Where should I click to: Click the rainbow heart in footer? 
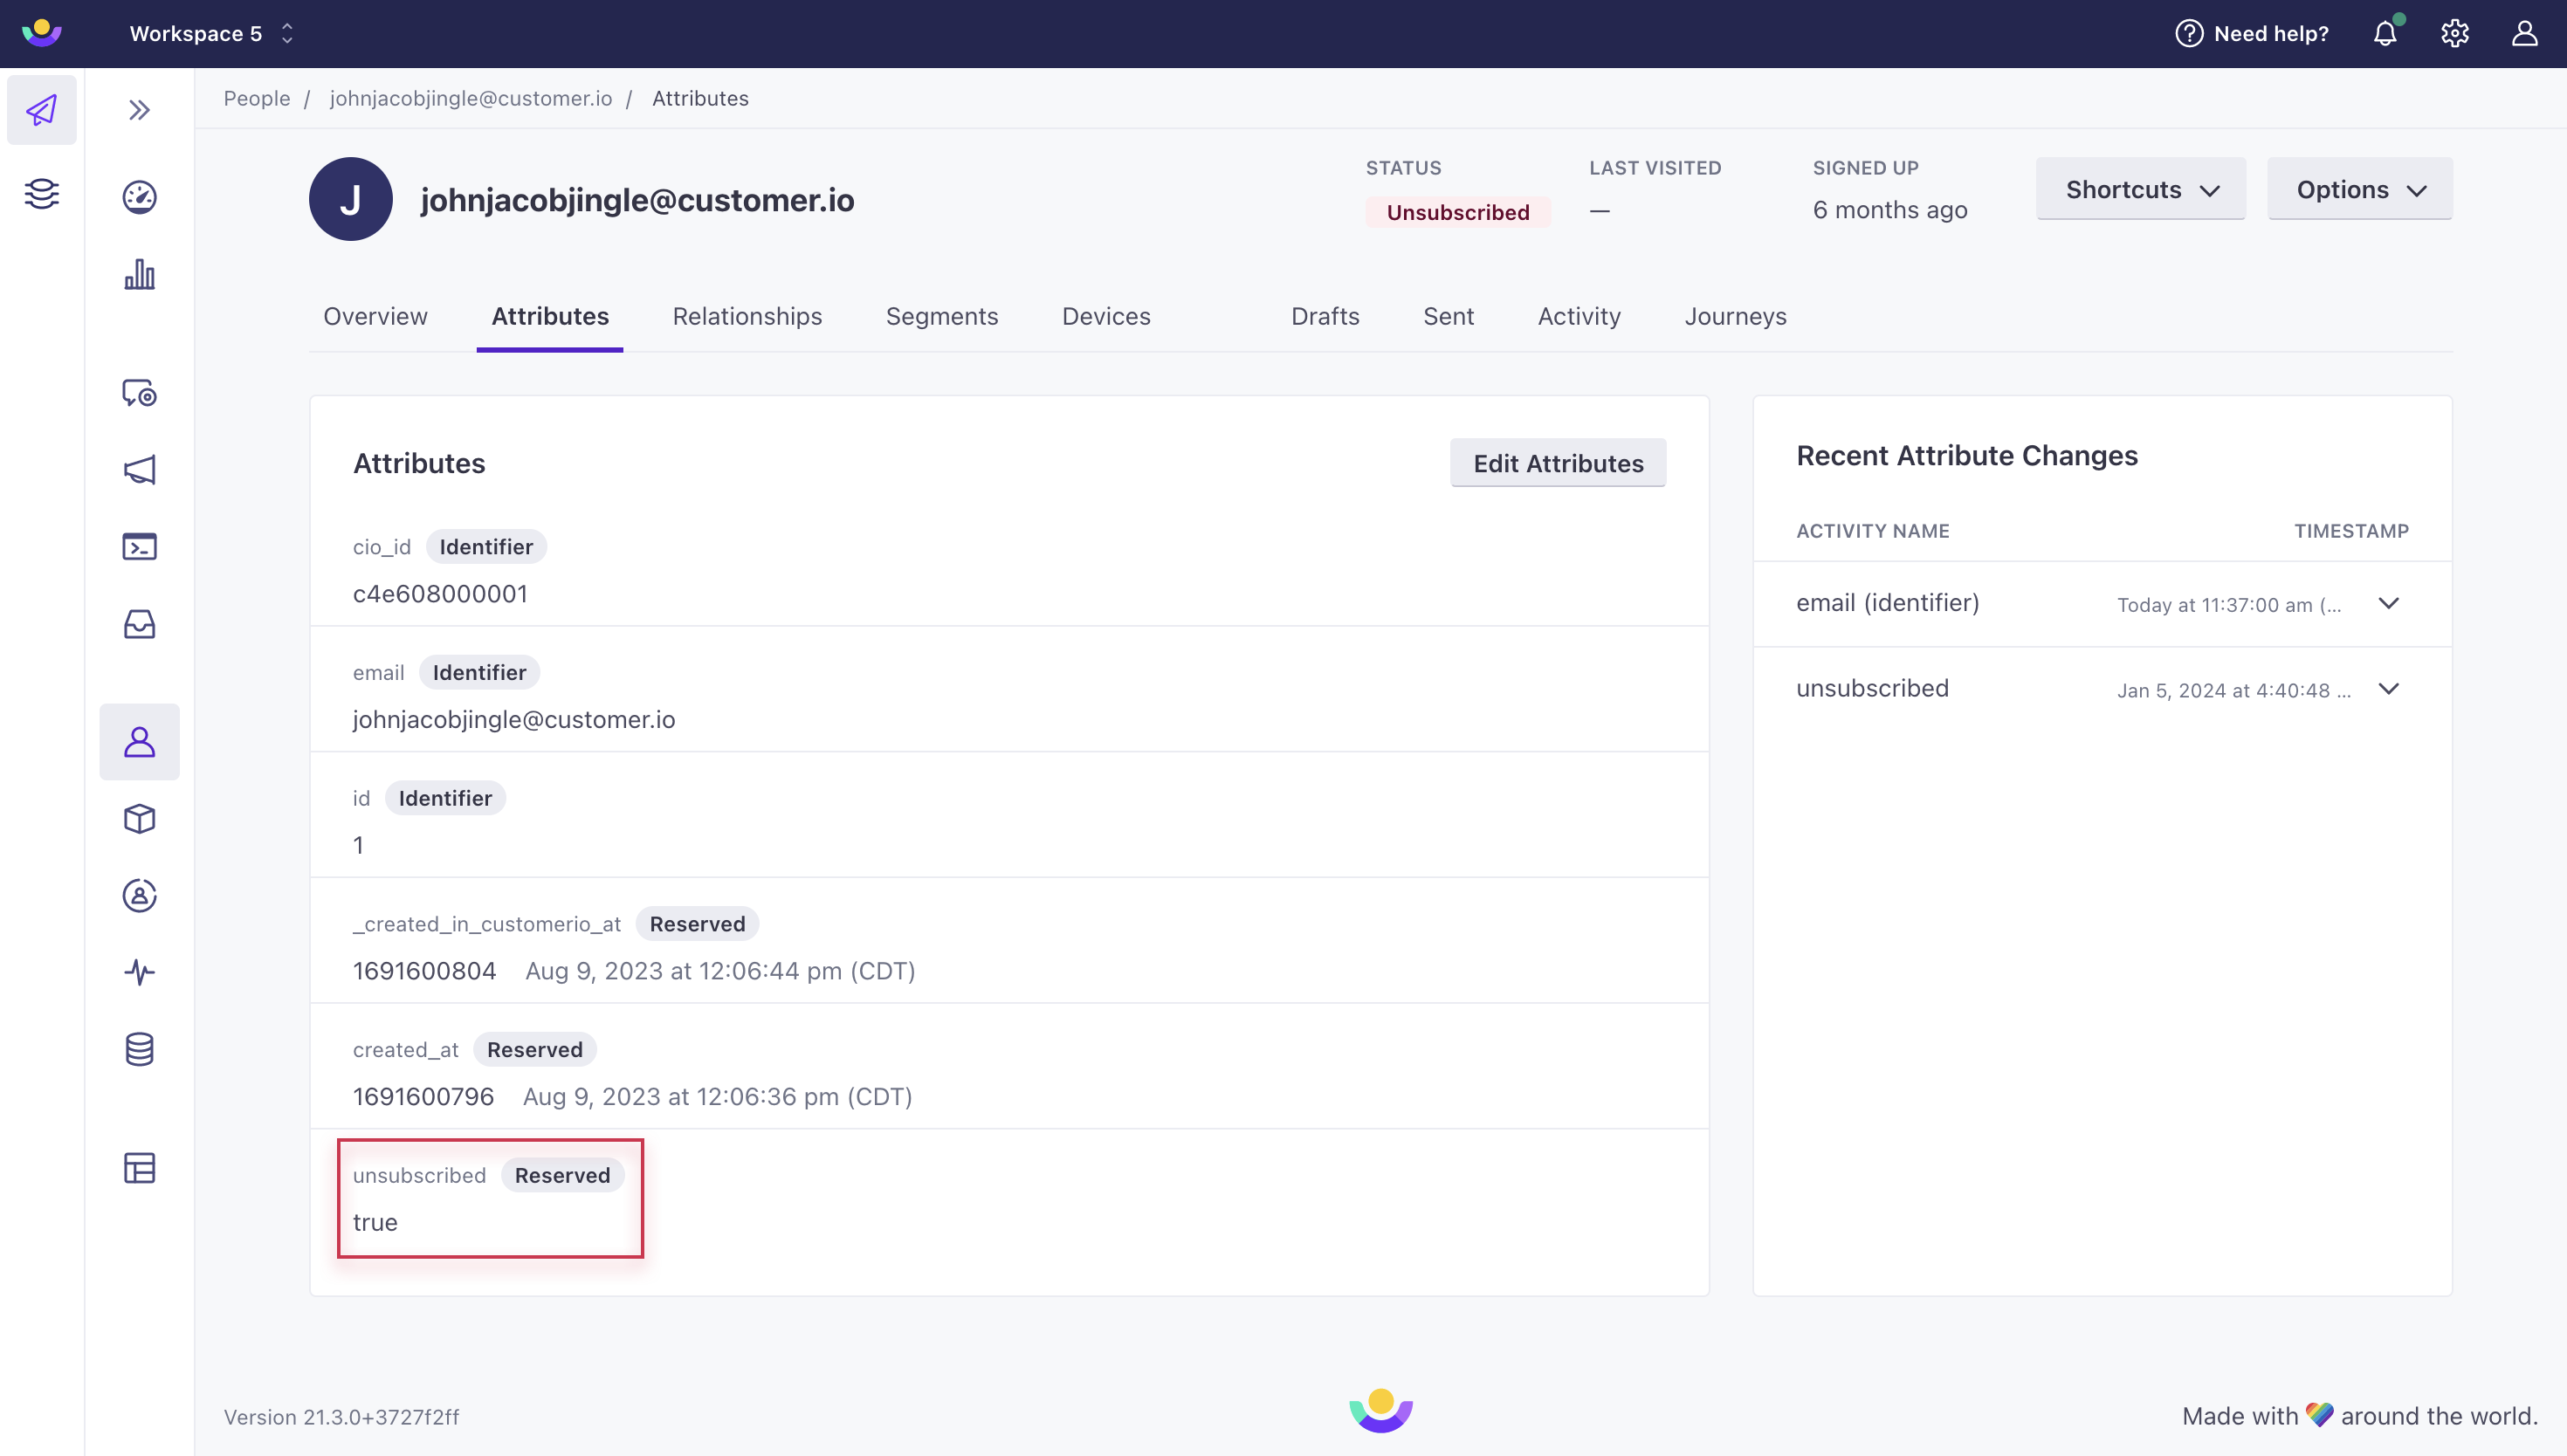(2319, 1414)
